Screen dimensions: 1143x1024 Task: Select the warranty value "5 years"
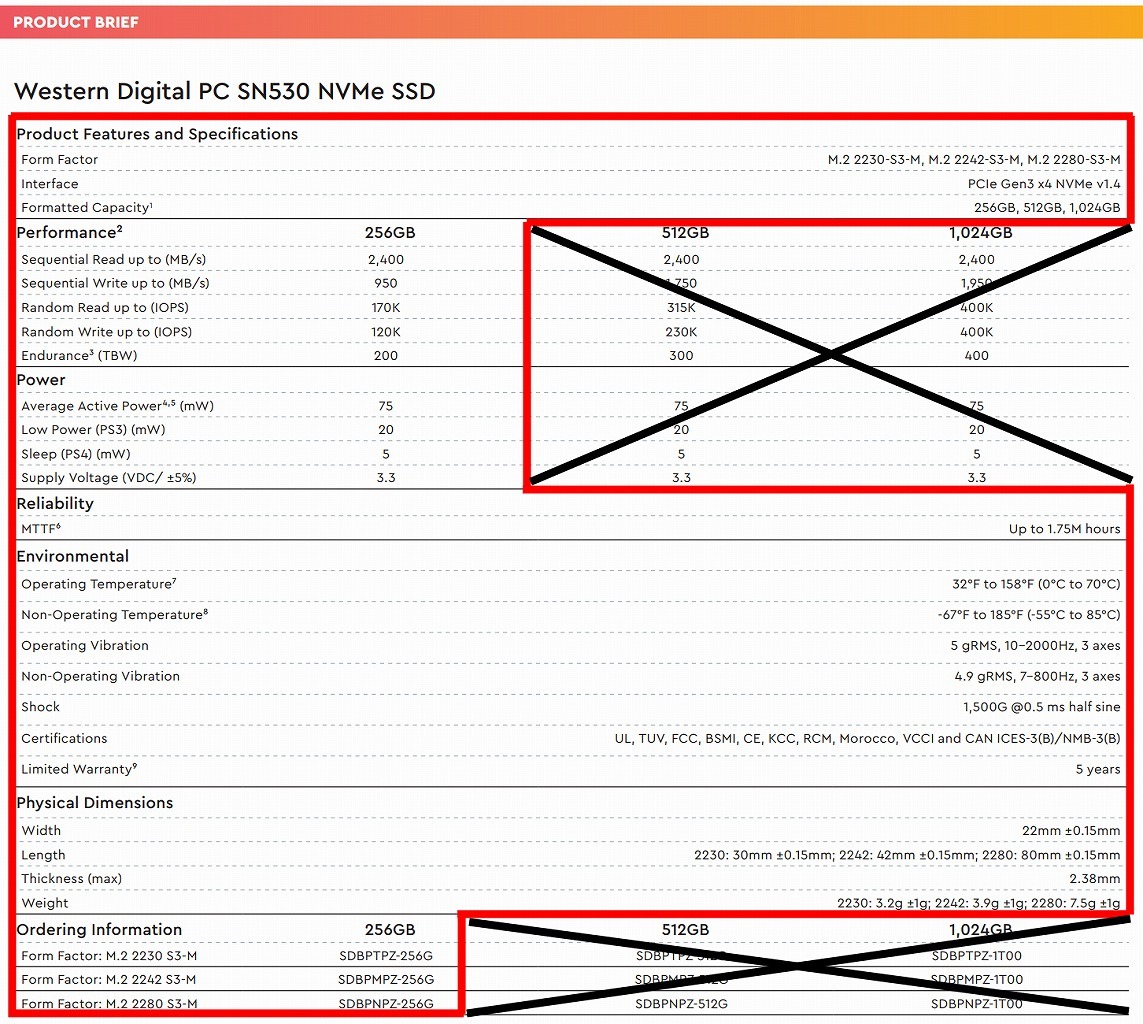tap(1098, 770)
